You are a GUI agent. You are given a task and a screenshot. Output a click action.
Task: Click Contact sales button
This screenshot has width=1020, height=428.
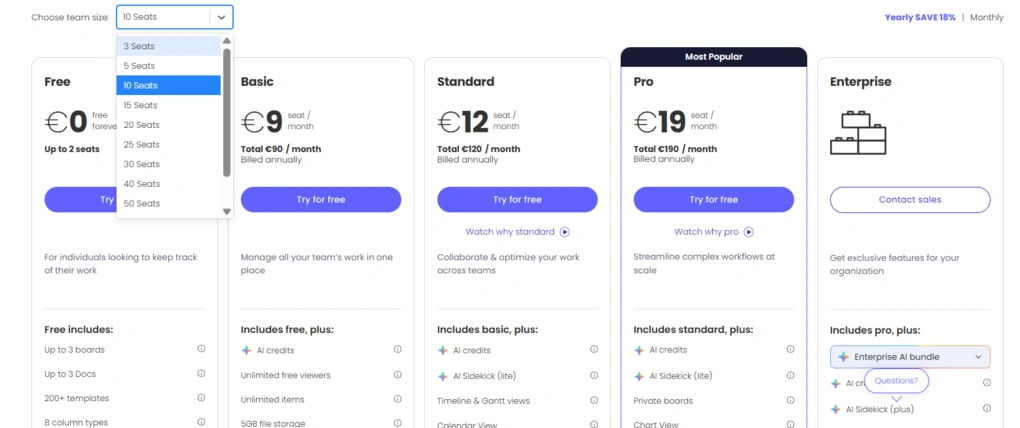pos(909,200)
